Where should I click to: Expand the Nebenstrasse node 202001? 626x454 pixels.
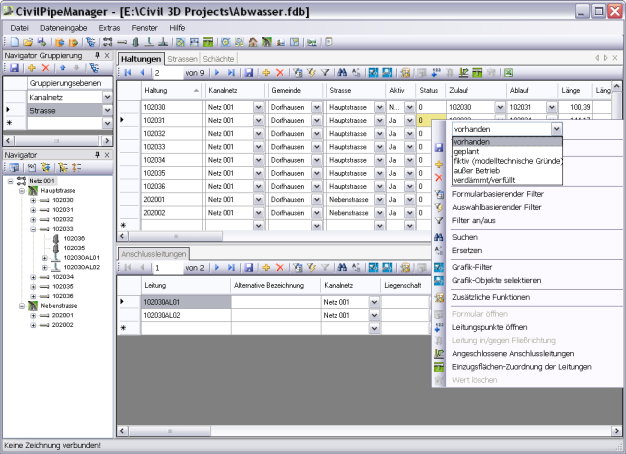pos(33,314)
